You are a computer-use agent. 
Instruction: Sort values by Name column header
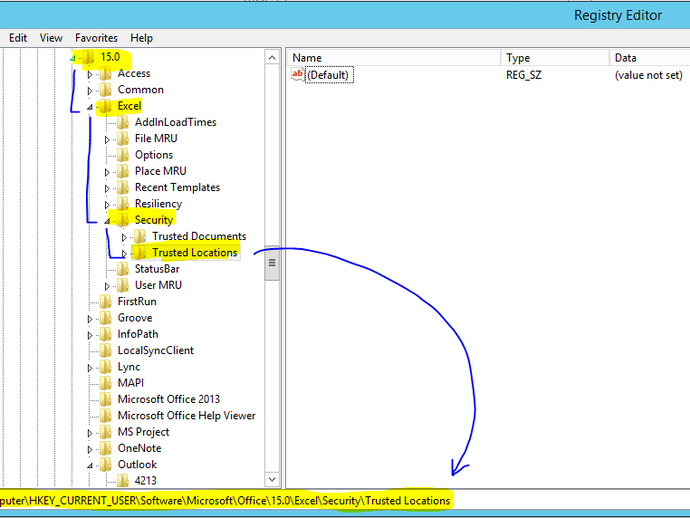[394, 58]
